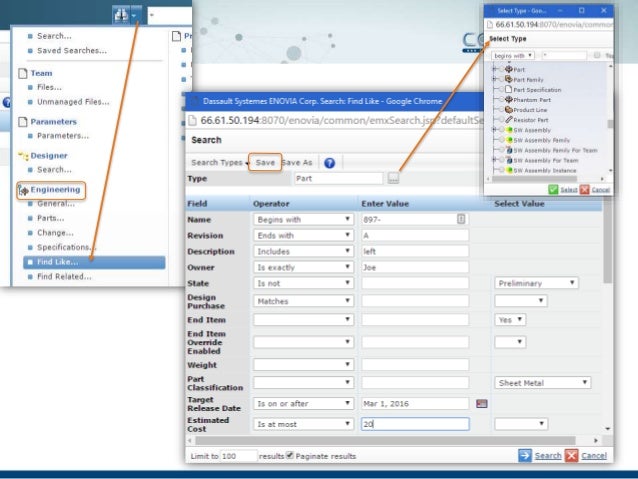Click the SW Assembly Instance green icon

(509, 170)
